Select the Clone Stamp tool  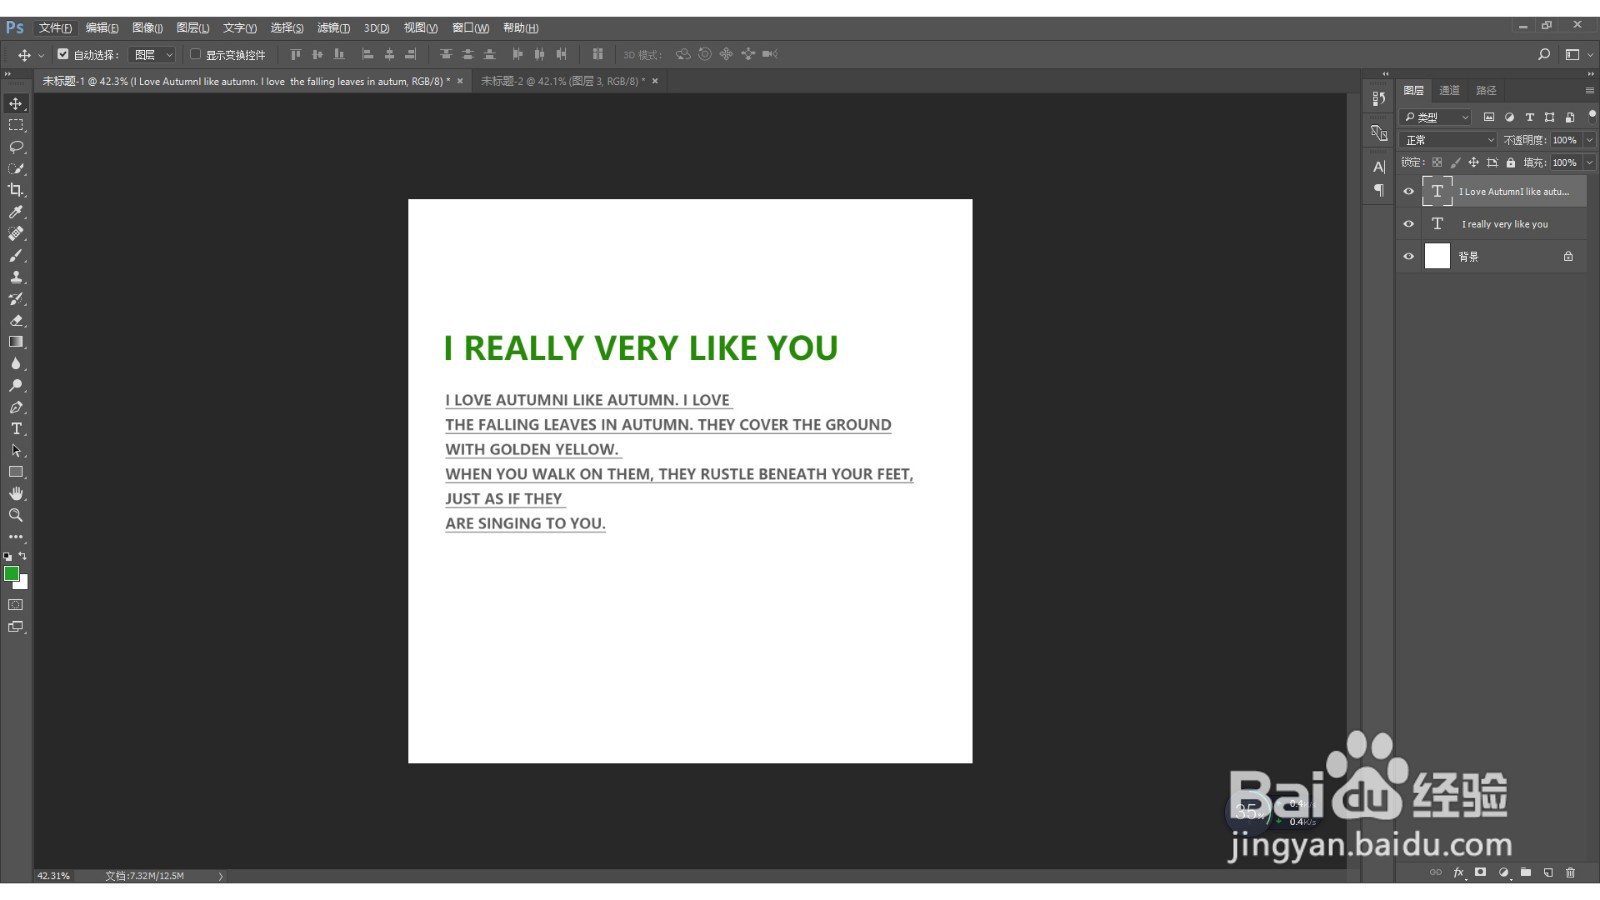click(x=16, y=277)
